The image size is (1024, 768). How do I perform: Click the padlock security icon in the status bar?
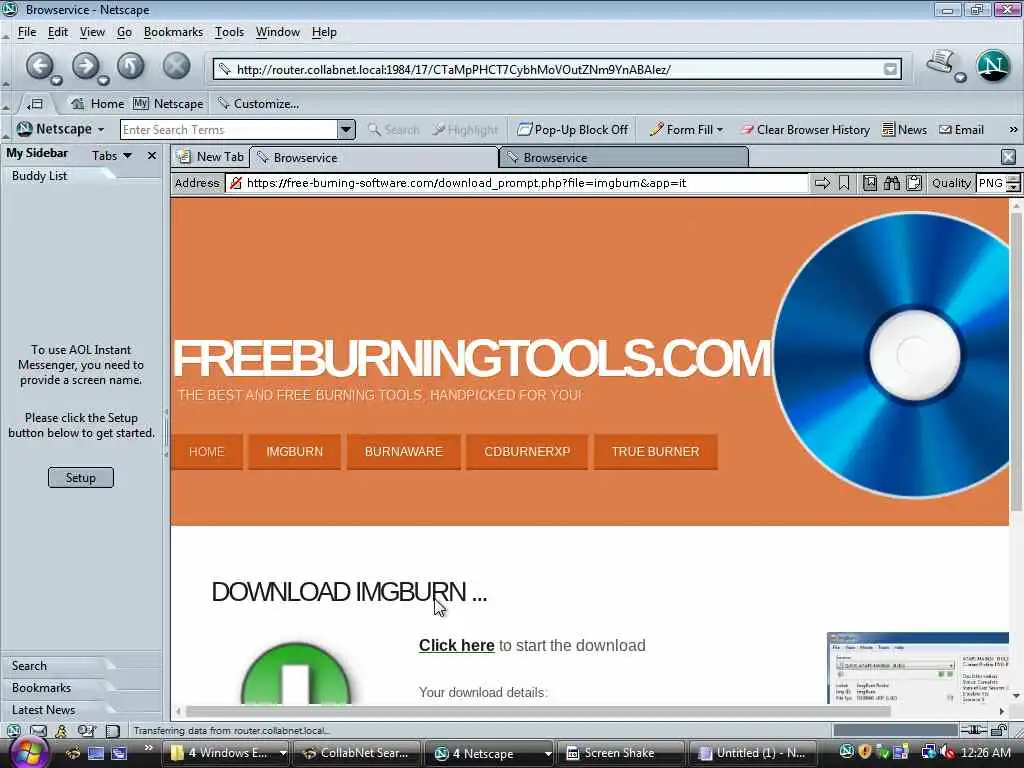point(999,730)
